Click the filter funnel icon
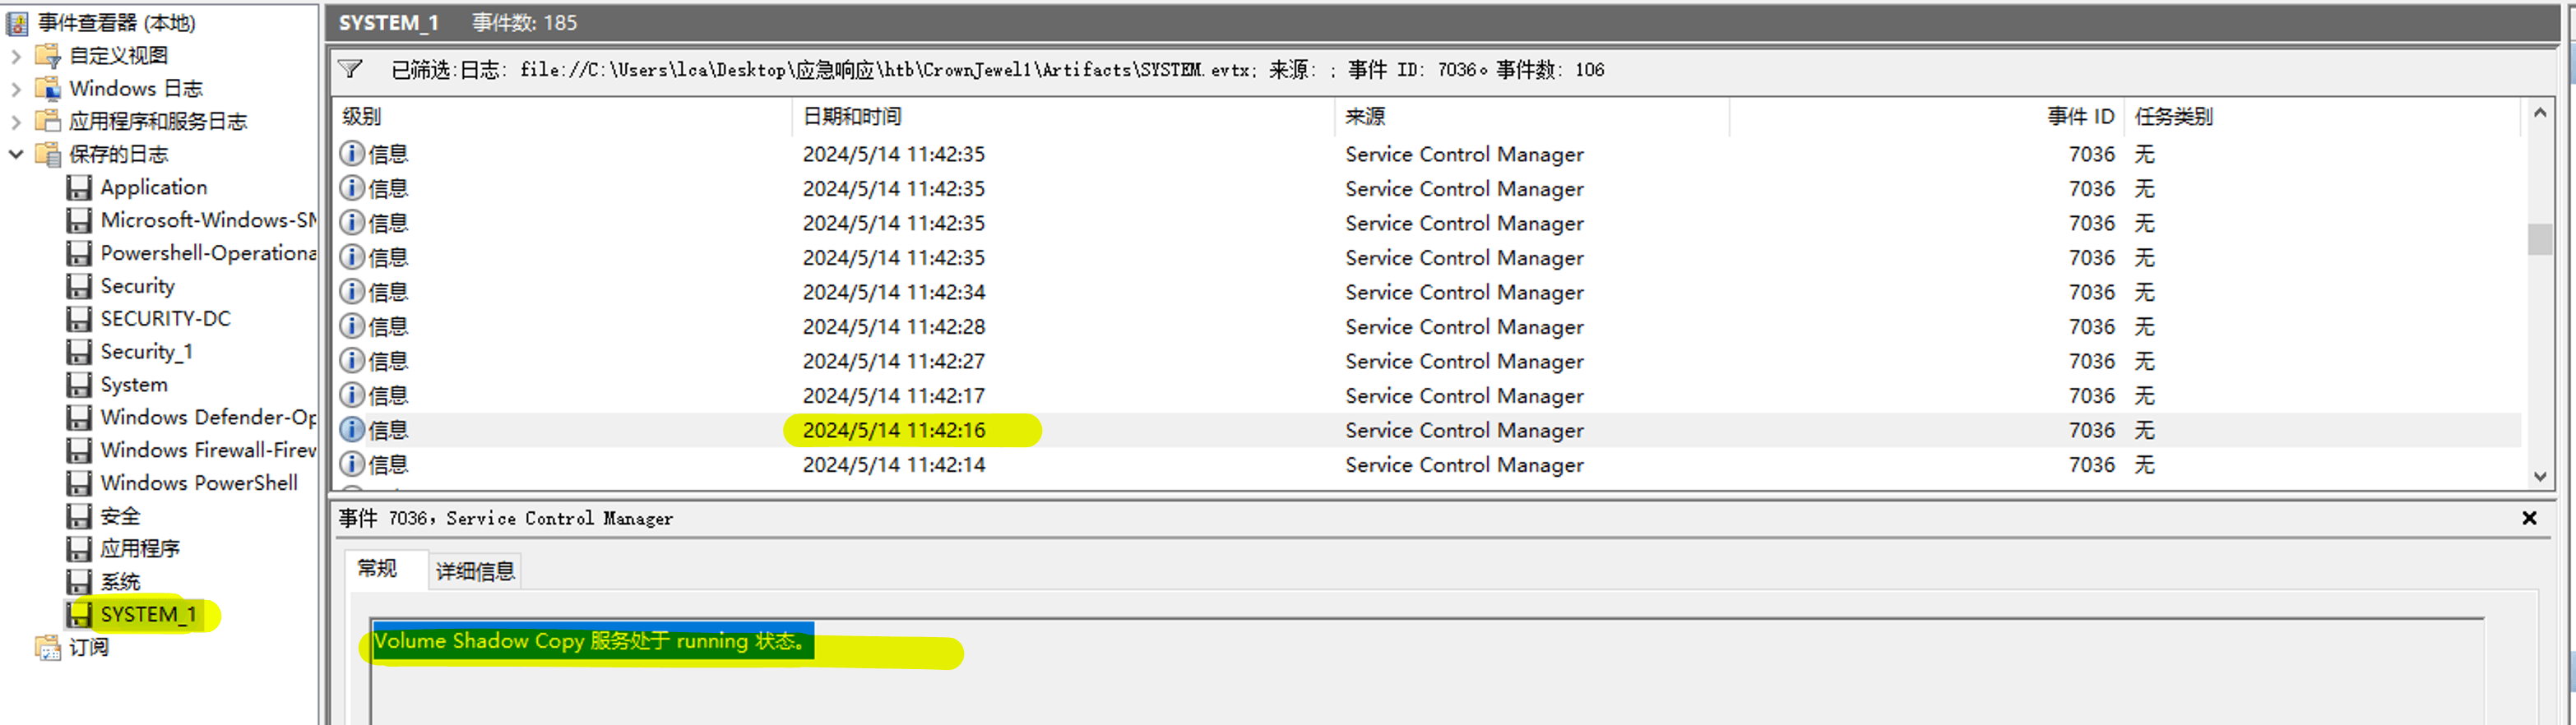 [x=350, y=69]
